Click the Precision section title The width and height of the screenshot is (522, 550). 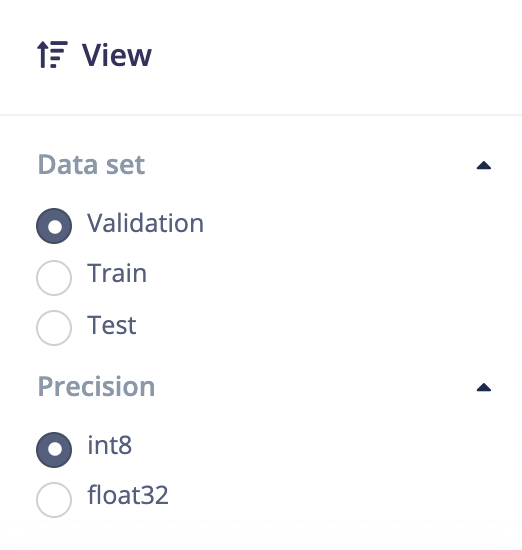pos(96,386)
